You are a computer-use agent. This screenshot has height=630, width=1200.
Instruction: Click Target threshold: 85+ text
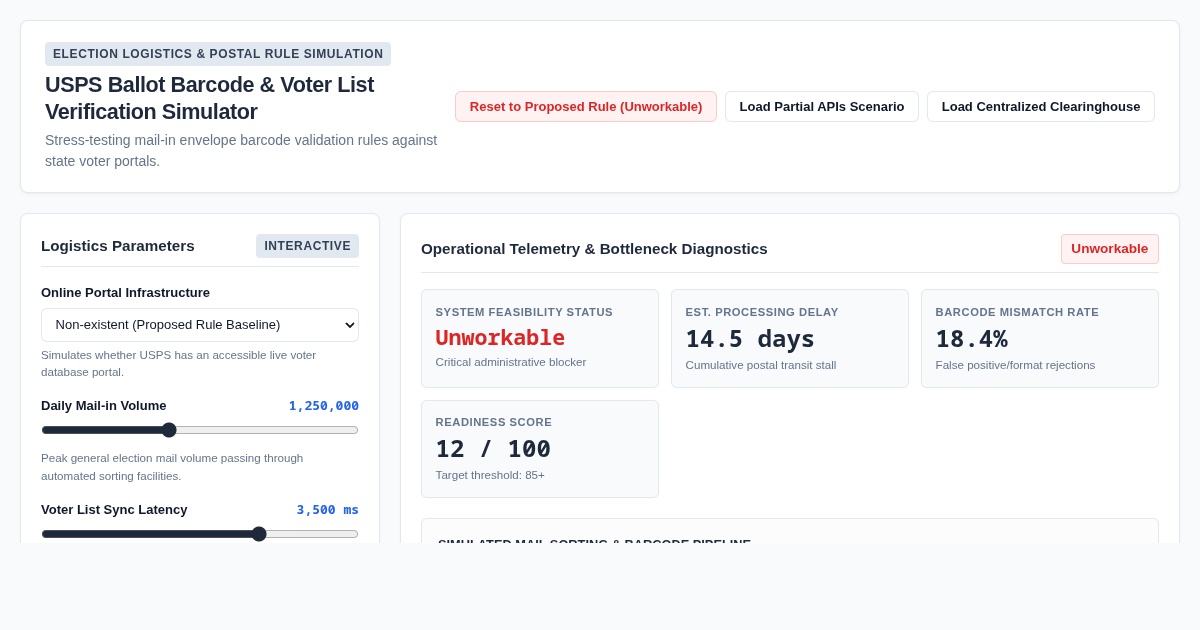[x=490, y=475]
